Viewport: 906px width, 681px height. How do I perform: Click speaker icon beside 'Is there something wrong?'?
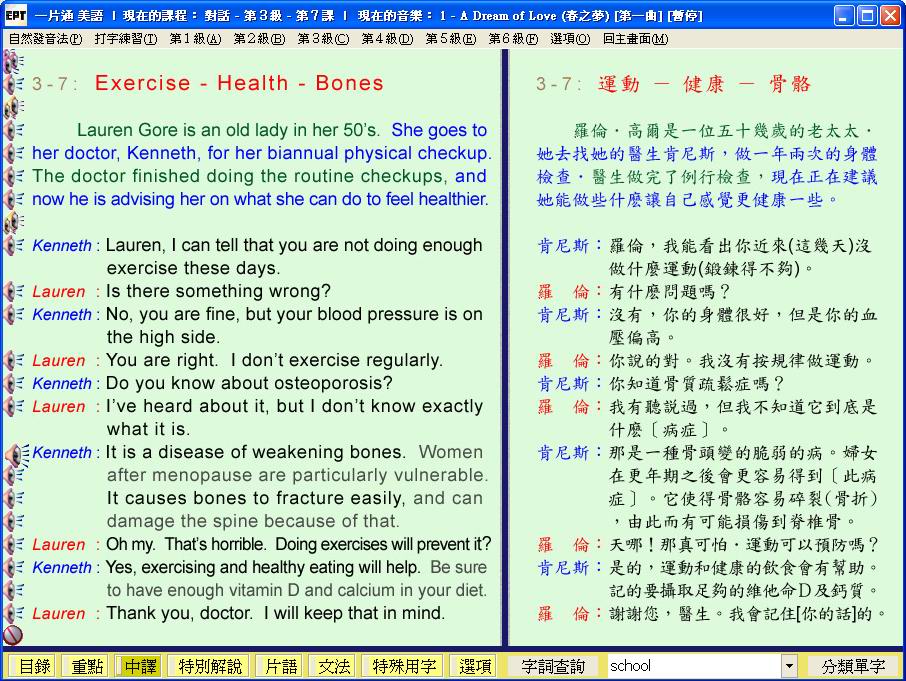click(13, 291)
